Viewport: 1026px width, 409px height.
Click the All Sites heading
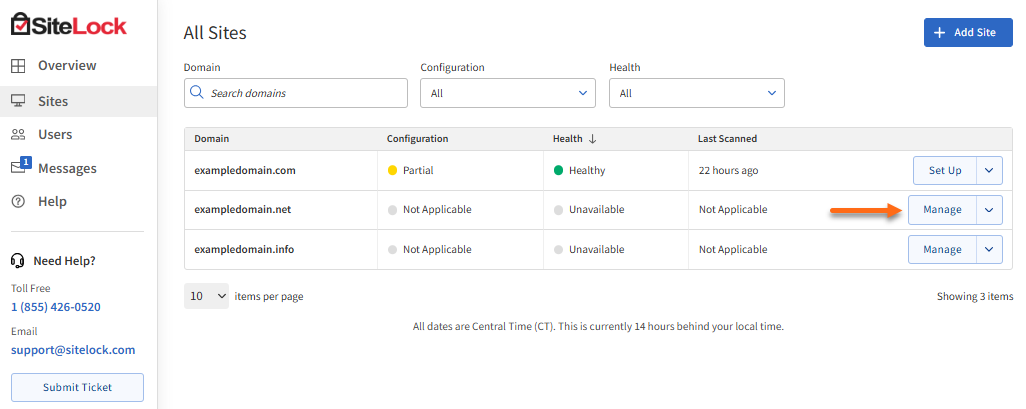[x=215, y=33]
